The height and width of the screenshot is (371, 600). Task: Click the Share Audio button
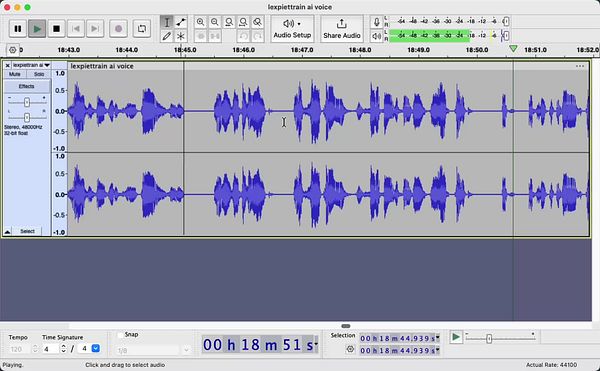342,29
